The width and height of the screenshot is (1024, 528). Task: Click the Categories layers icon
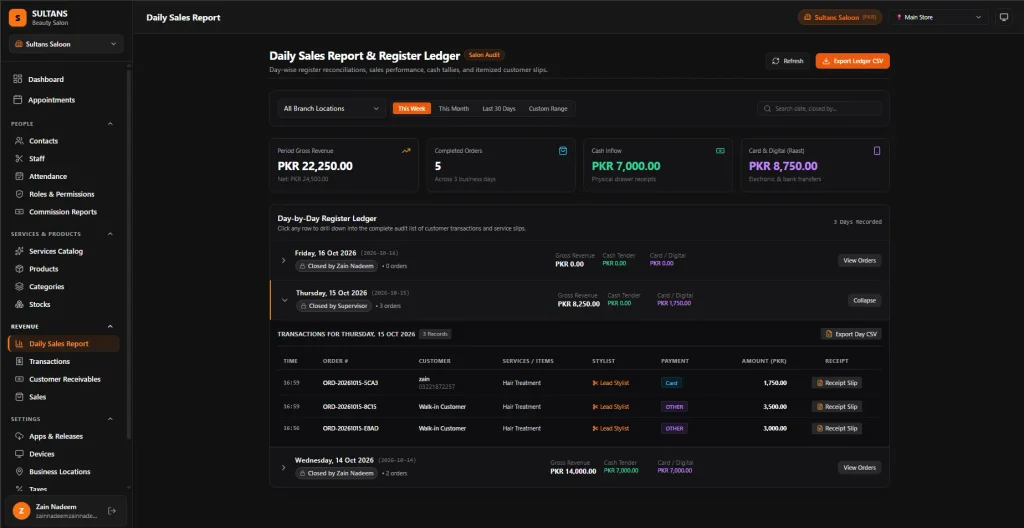point(18,286)
